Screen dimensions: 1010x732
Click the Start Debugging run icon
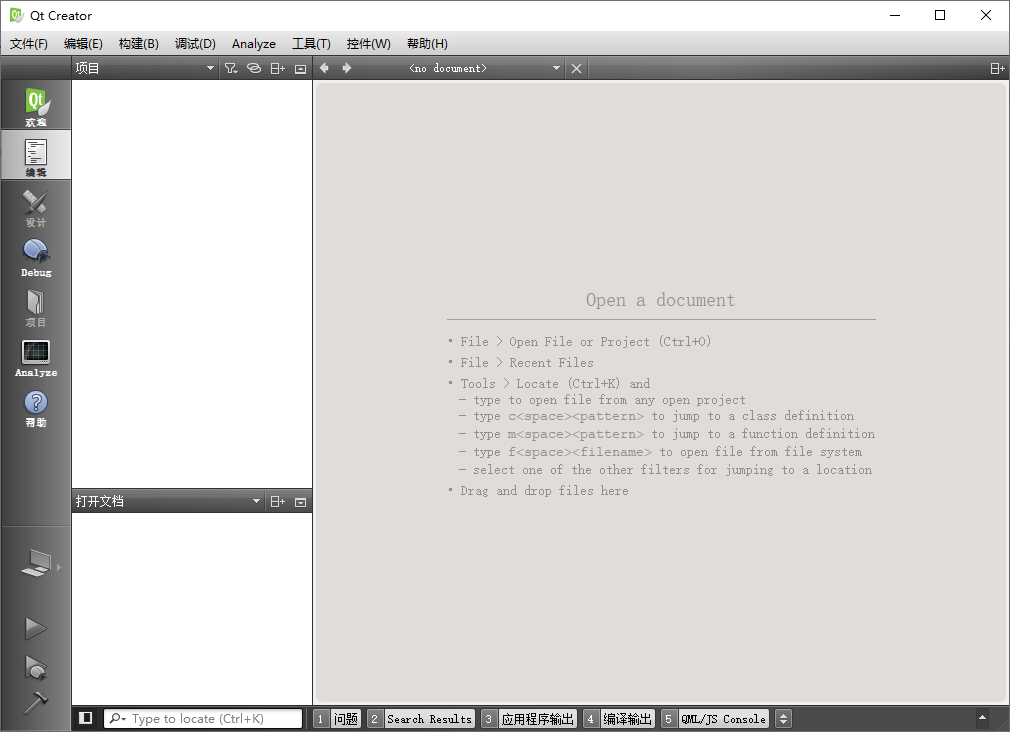point(35,668)
